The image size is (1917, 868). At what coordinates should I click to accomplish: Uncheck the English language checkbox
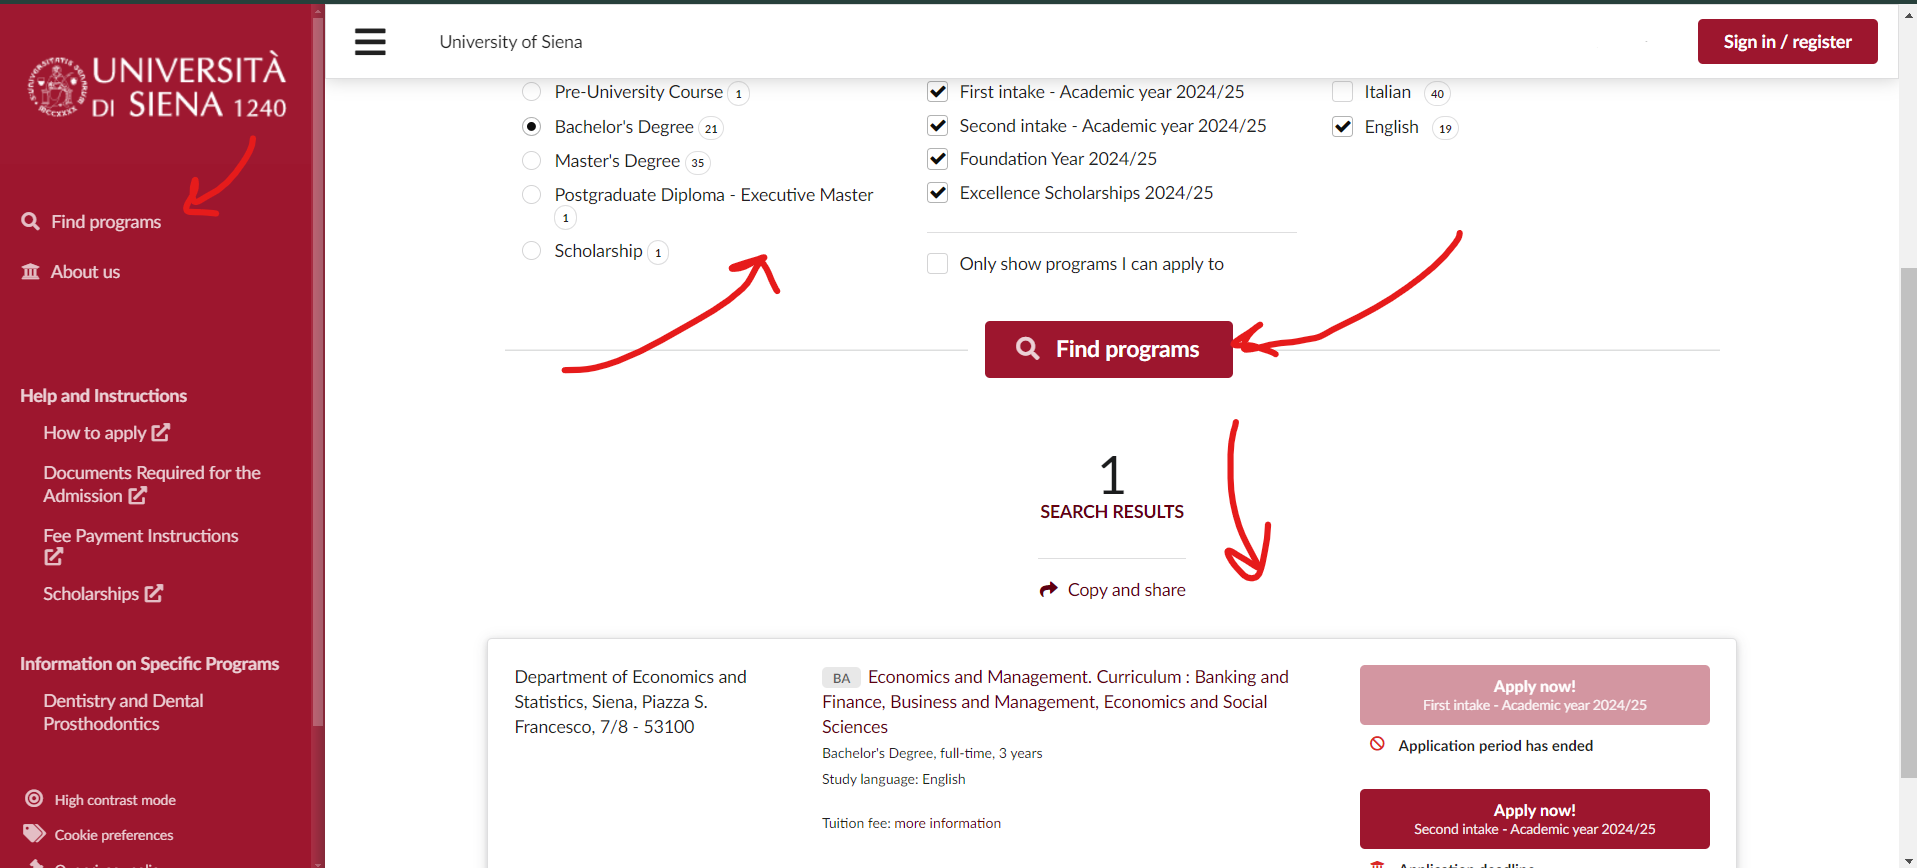[1343, 127]
